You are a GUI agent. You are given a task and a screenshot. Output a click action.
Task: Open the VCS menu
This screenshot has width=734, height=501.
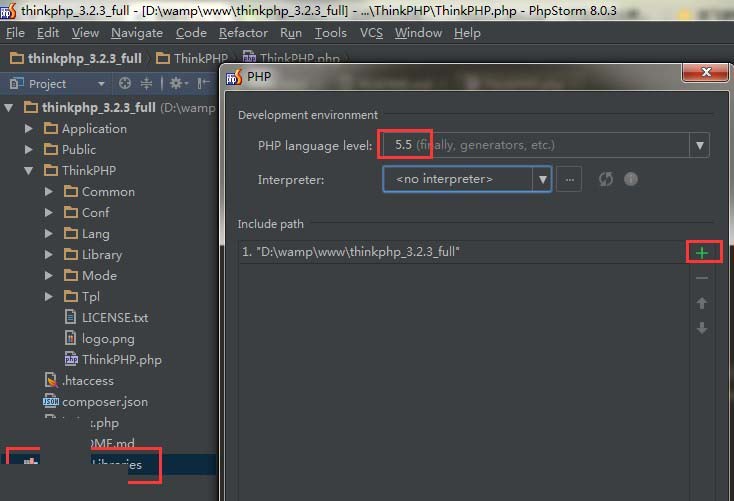click(x=371, y=33)
